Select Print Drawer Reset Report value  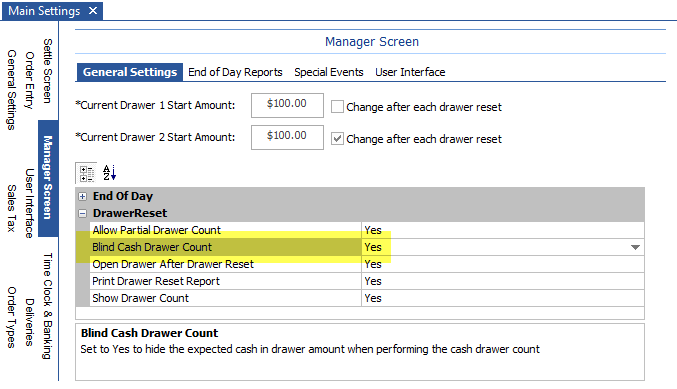click(503, 281)
